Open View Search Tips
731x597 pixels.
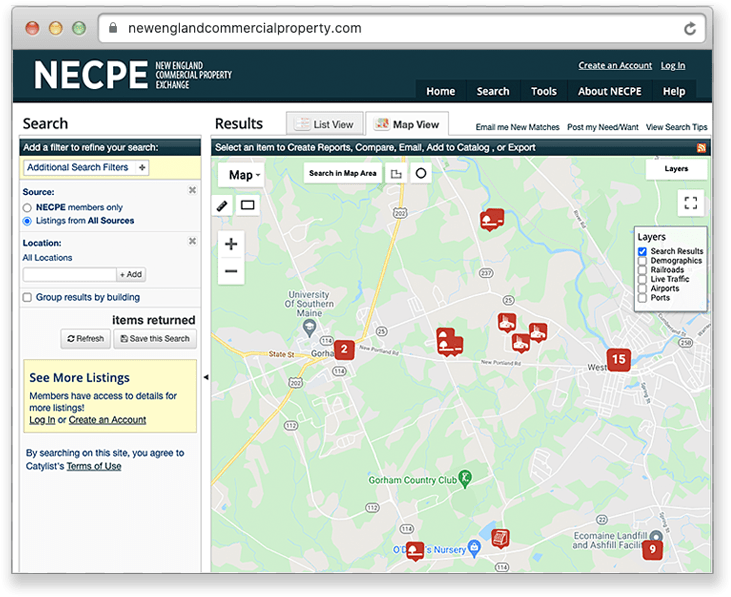point(676,127)
